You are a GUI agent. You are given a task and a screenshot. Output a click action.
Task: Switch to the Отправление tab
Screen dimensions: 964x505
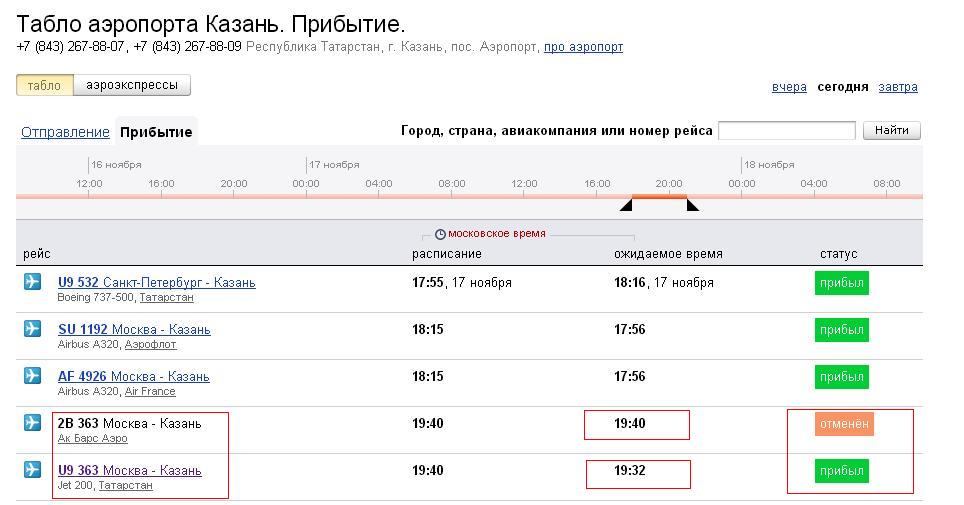[65, 132]
